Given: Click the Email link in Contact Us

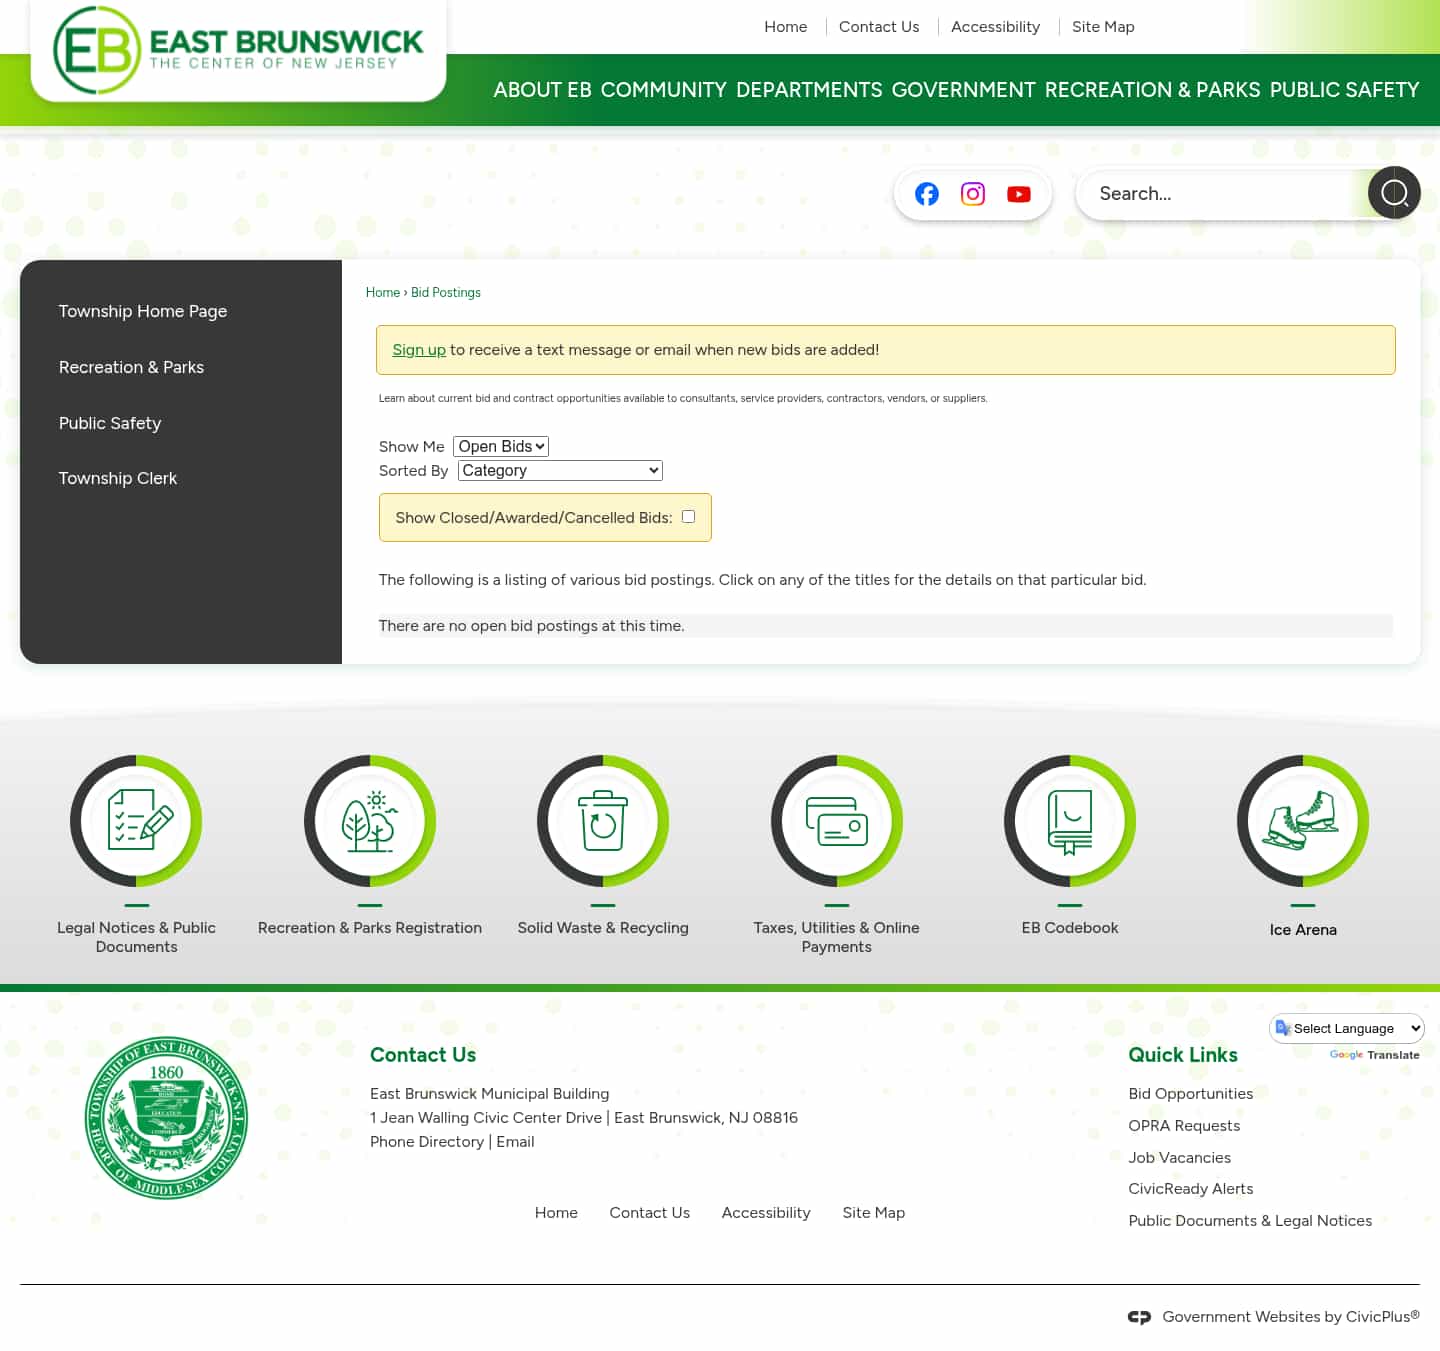Looking at the screenshot, I should coord(515,1142).
